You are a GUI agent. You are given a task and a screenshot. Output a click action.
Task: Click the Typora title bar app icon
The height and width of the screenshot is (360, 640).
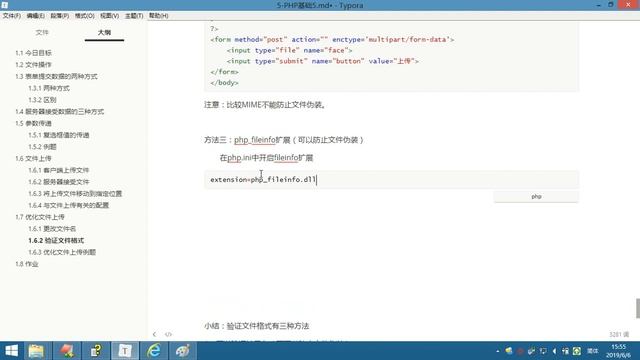4,5
